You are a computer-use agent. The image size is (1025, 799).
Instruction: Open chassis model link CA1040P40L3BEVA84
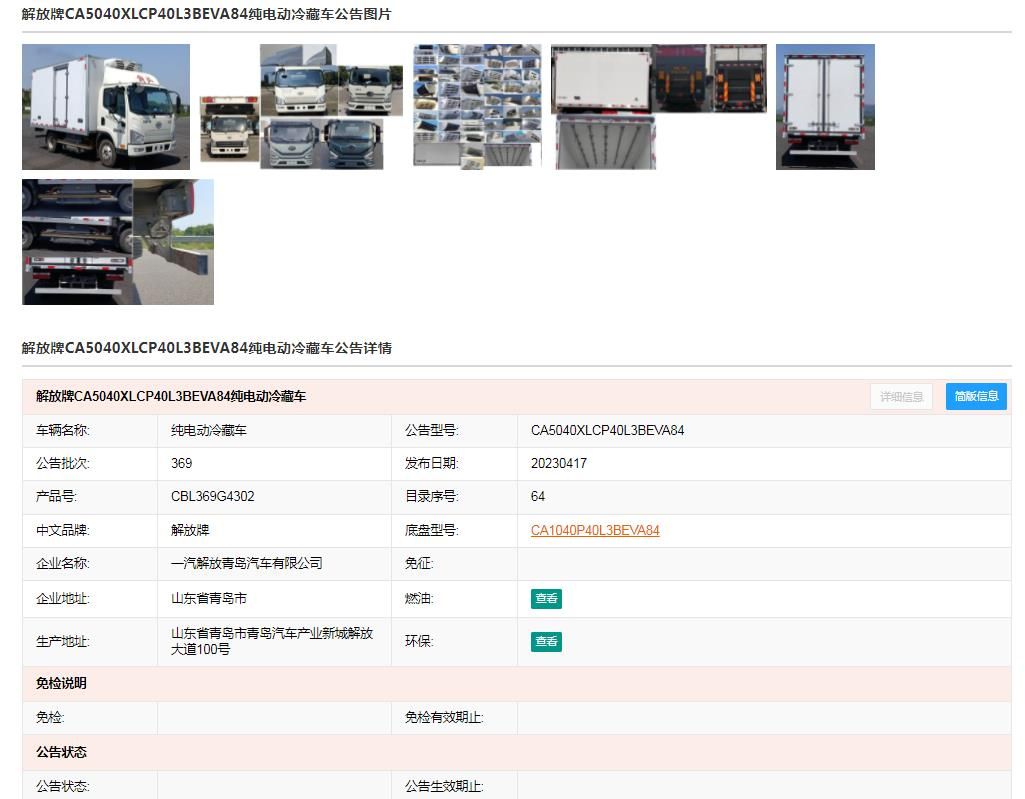click(x=595, y=531)
